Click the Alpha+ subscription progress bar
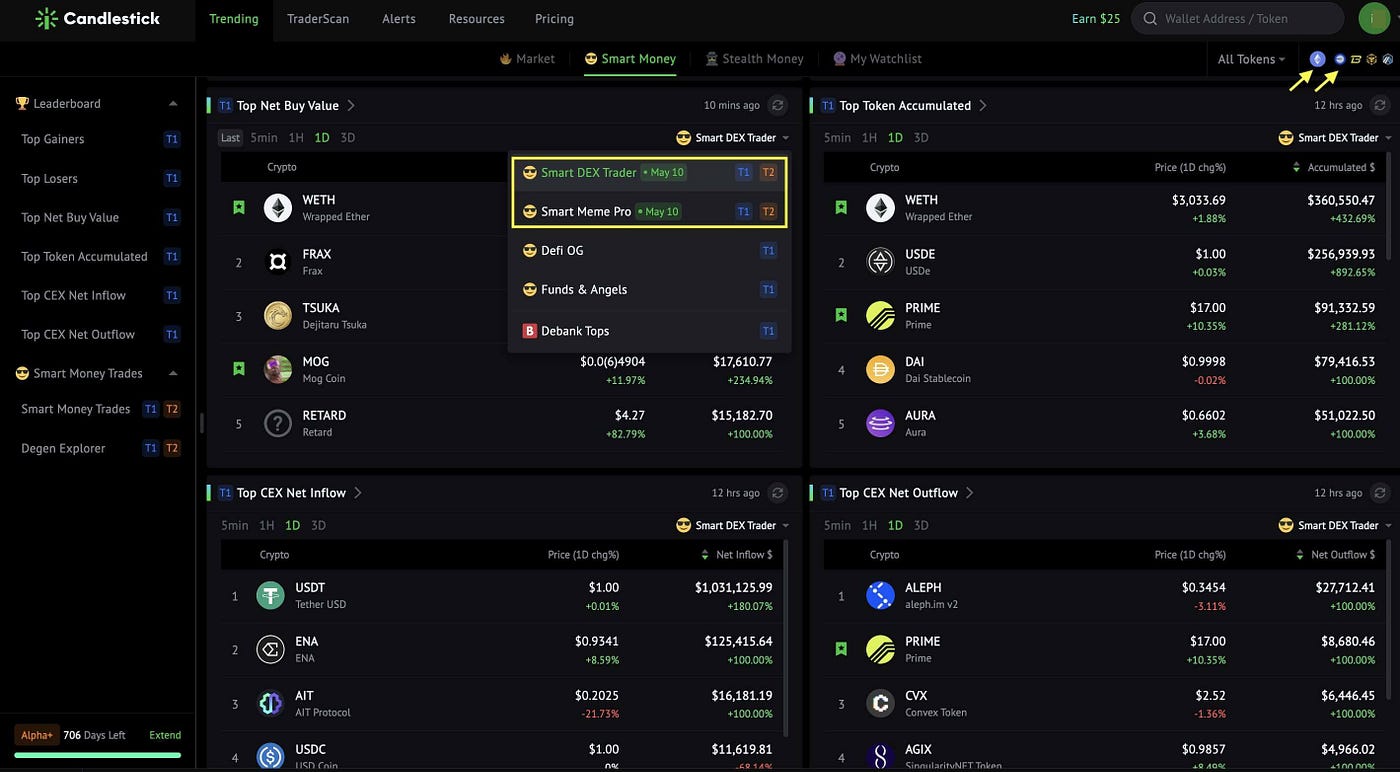1400x772 pixels. [98, 755]
